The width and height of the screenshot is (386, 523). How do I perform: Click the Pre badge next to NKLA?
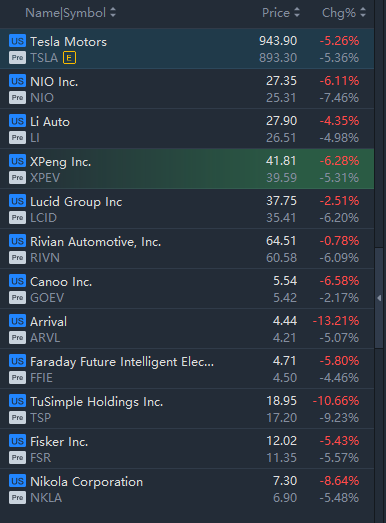pos(17,498)
